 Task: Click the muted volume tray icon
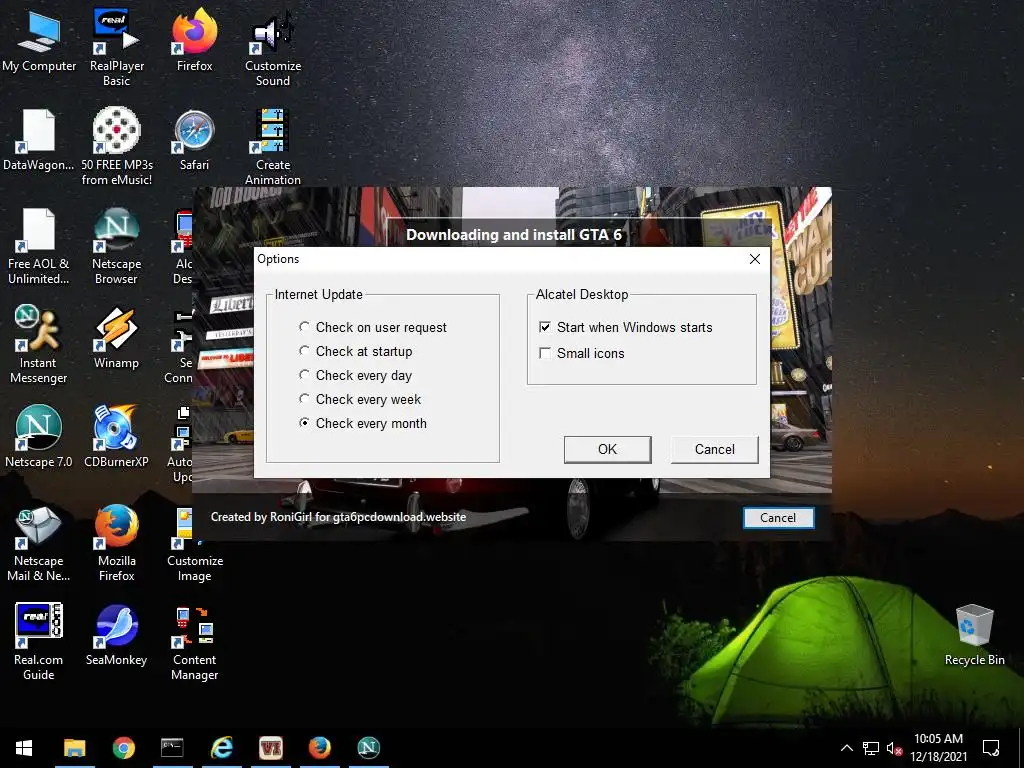point(895,748)
